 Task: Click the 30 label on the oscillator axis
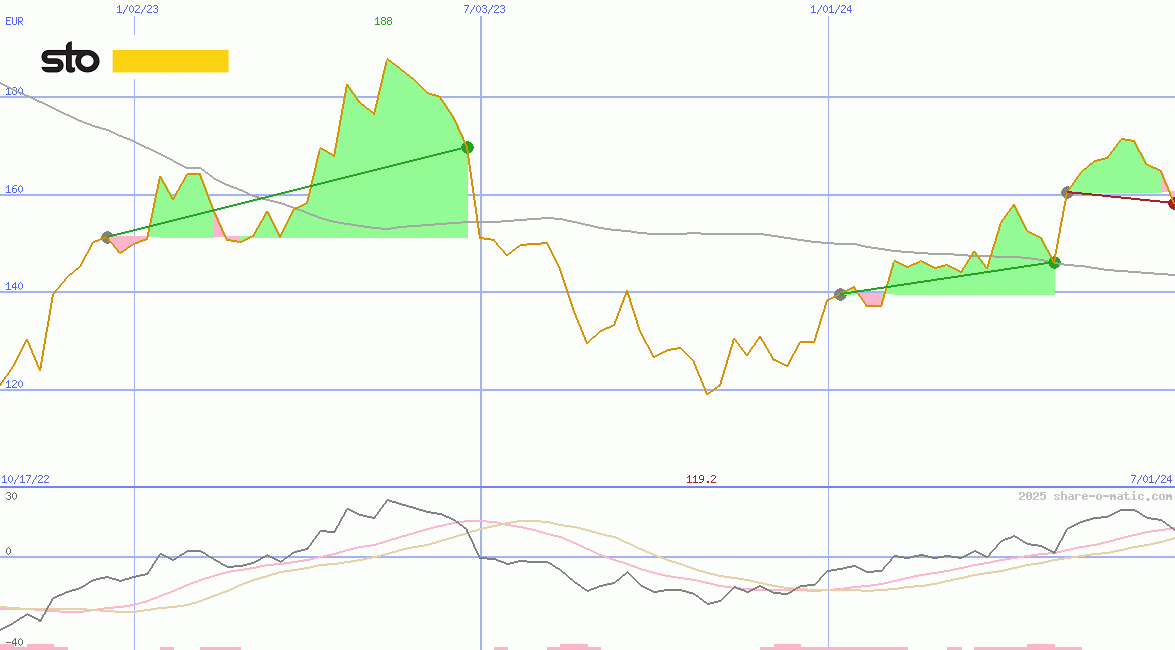coord(11,496)
